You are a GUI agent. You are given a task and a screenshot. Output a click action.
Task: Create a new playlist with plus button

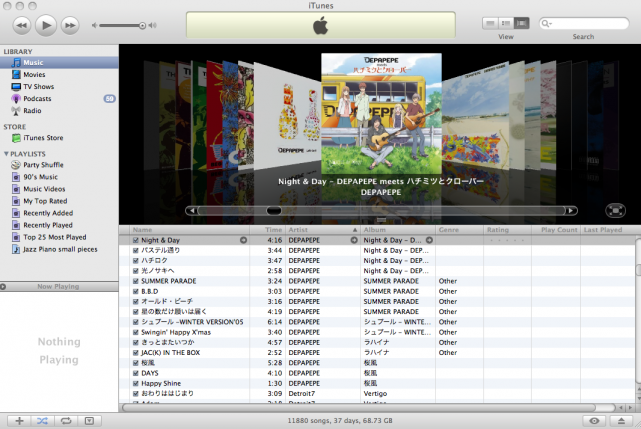tap(19, 421)
